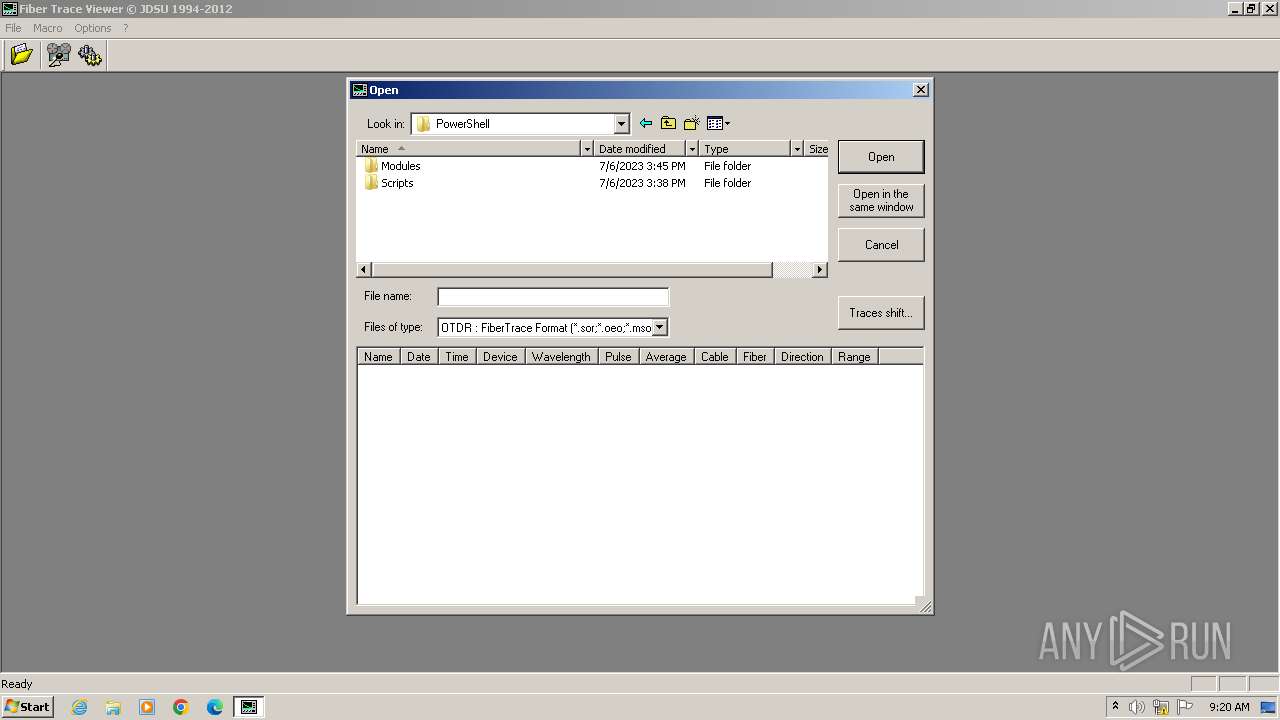Click trace list Fiber column header
This screenshot has width=1280, height=720.
point(755,357)
